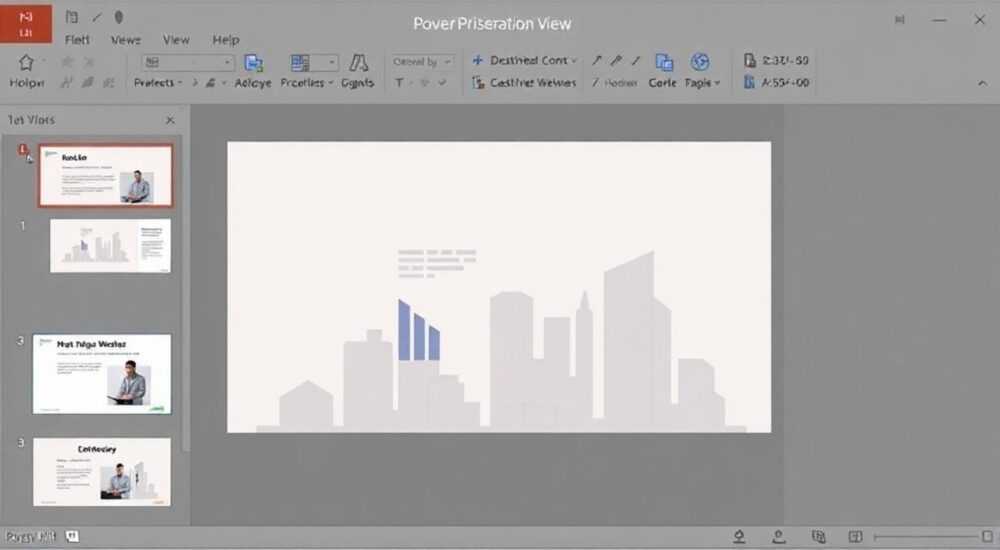Click the save document icon in title bar

72,18
